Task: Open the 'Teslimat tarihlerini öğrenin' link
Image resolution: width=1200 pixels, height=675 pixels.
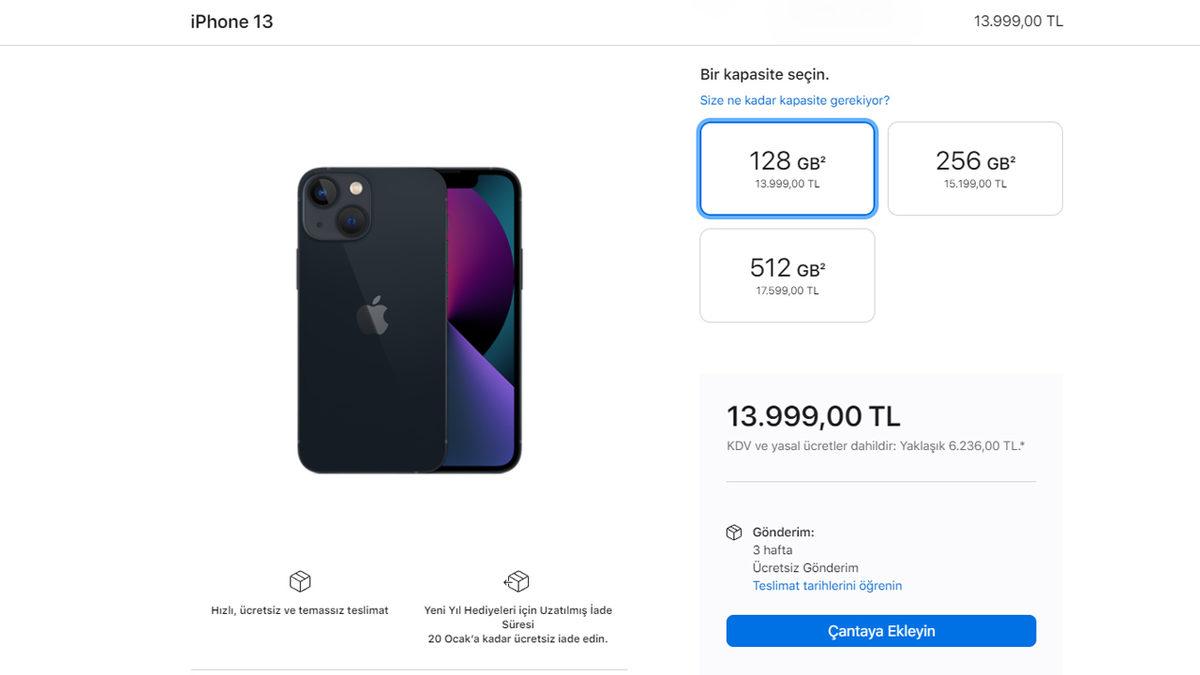Action: tap(828, 585)
